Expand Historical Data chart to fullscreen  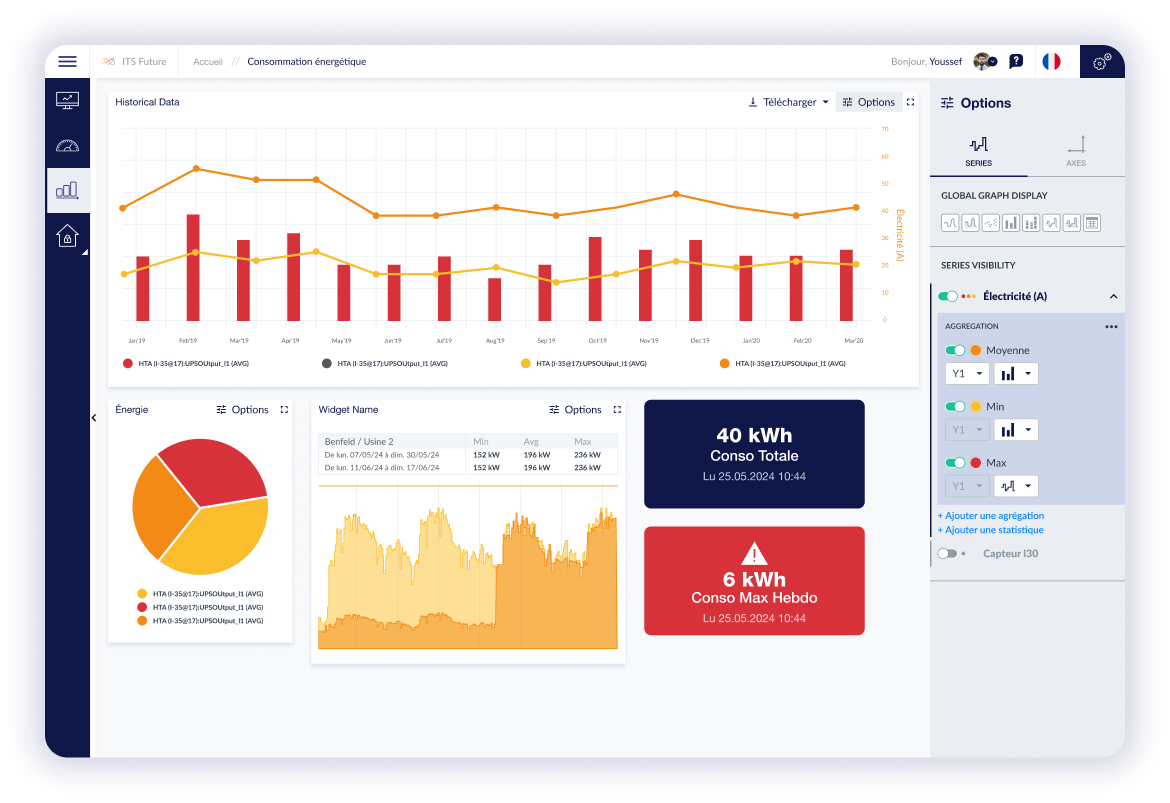(910, 102)
